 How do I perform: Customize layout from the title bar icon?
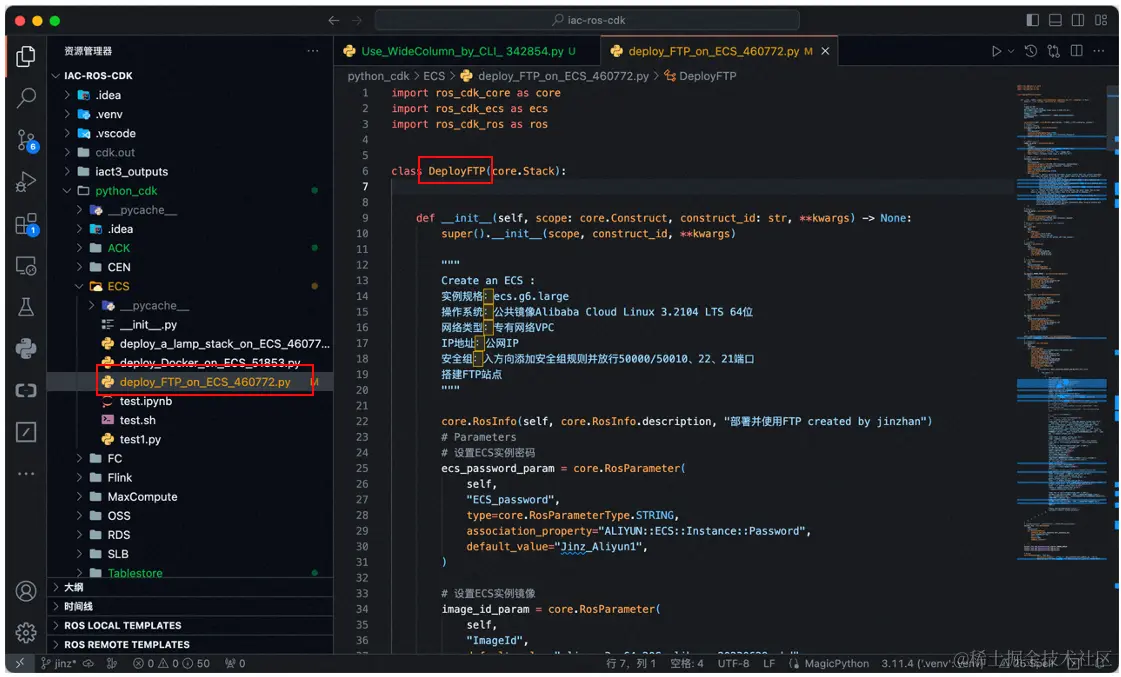pos(1101,20)
